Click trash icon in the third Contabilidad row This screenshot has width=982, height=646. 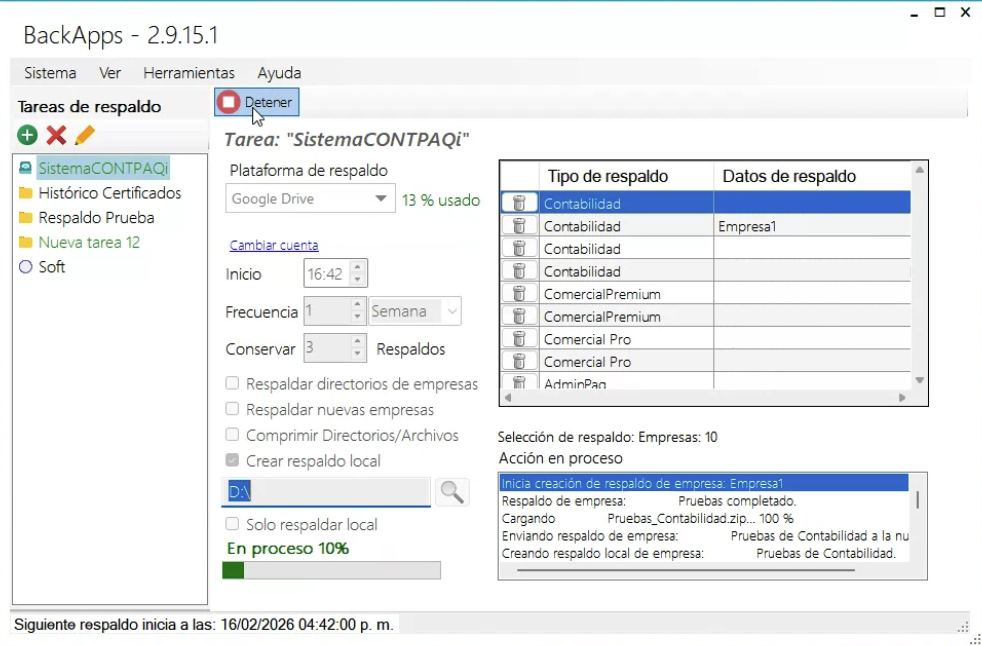[519, 248]
